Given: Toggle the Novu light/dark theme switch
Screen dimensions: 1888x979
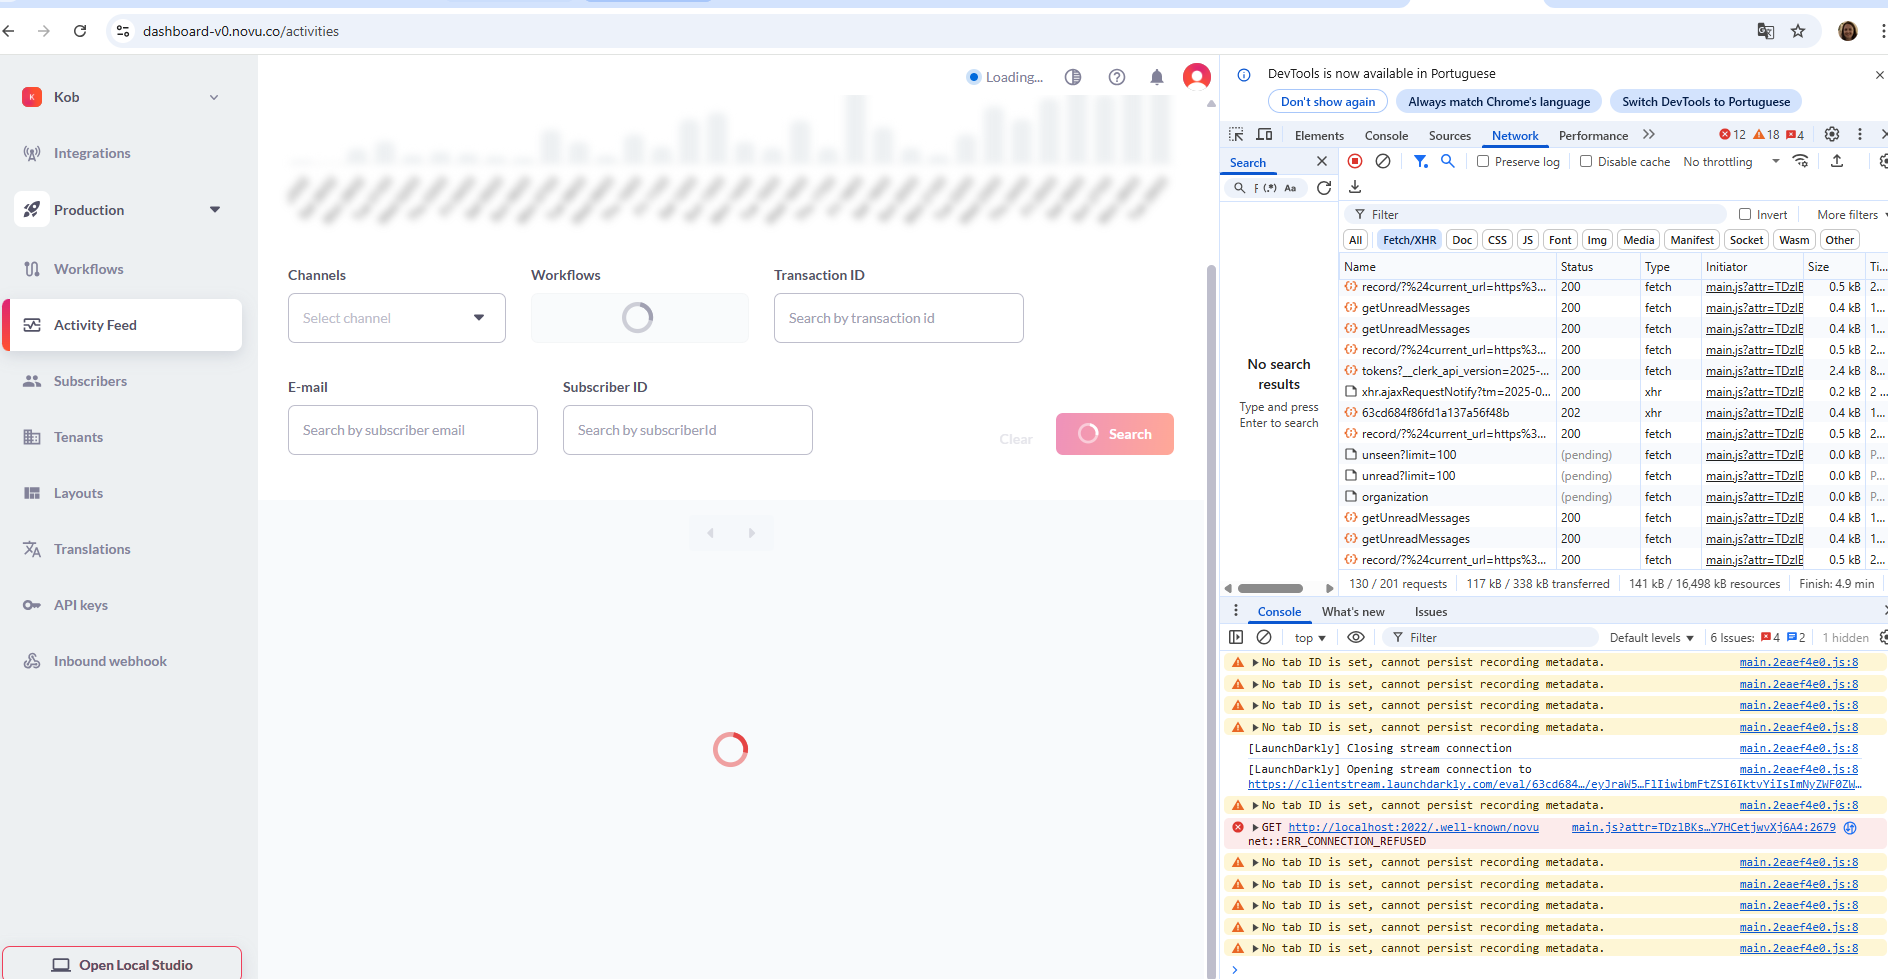Looking at the screenshot, I should coord(1073,77).
